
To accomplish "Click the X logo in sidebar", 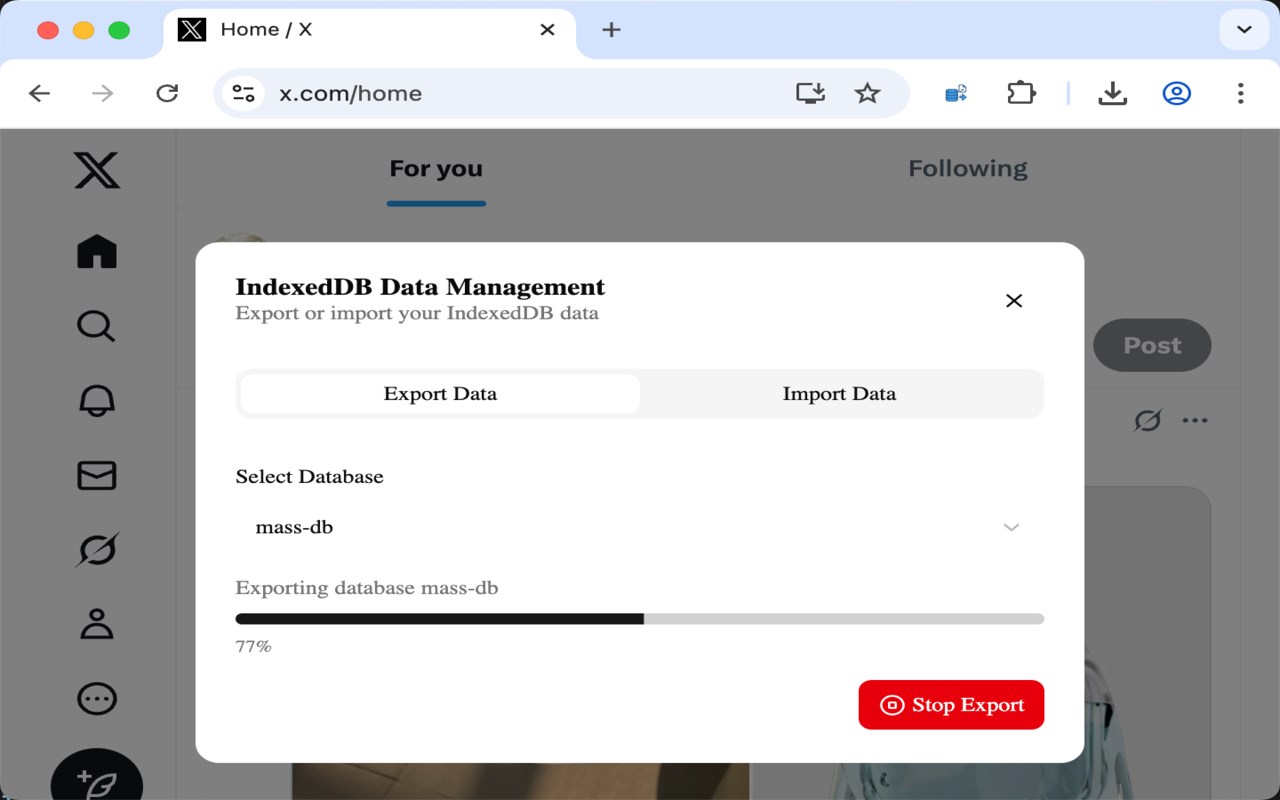I will [97, 171].
